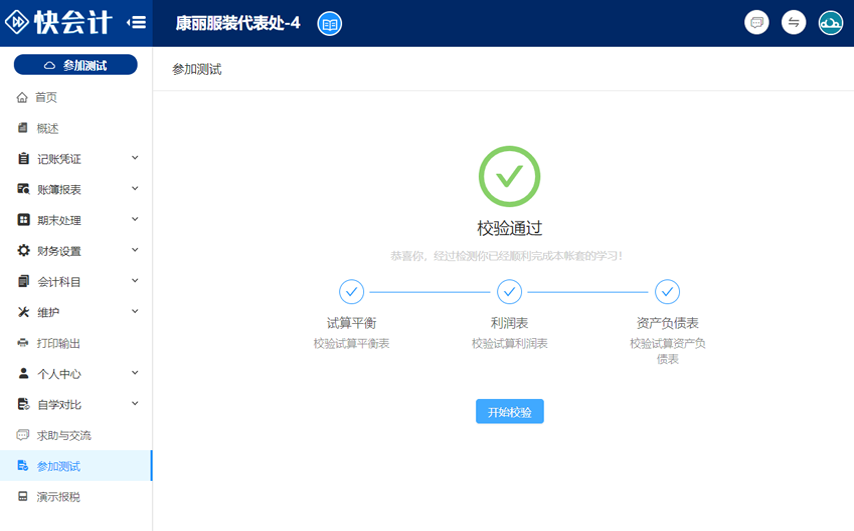Open 演示报税 in the sidebar

(x=58, y=497)
